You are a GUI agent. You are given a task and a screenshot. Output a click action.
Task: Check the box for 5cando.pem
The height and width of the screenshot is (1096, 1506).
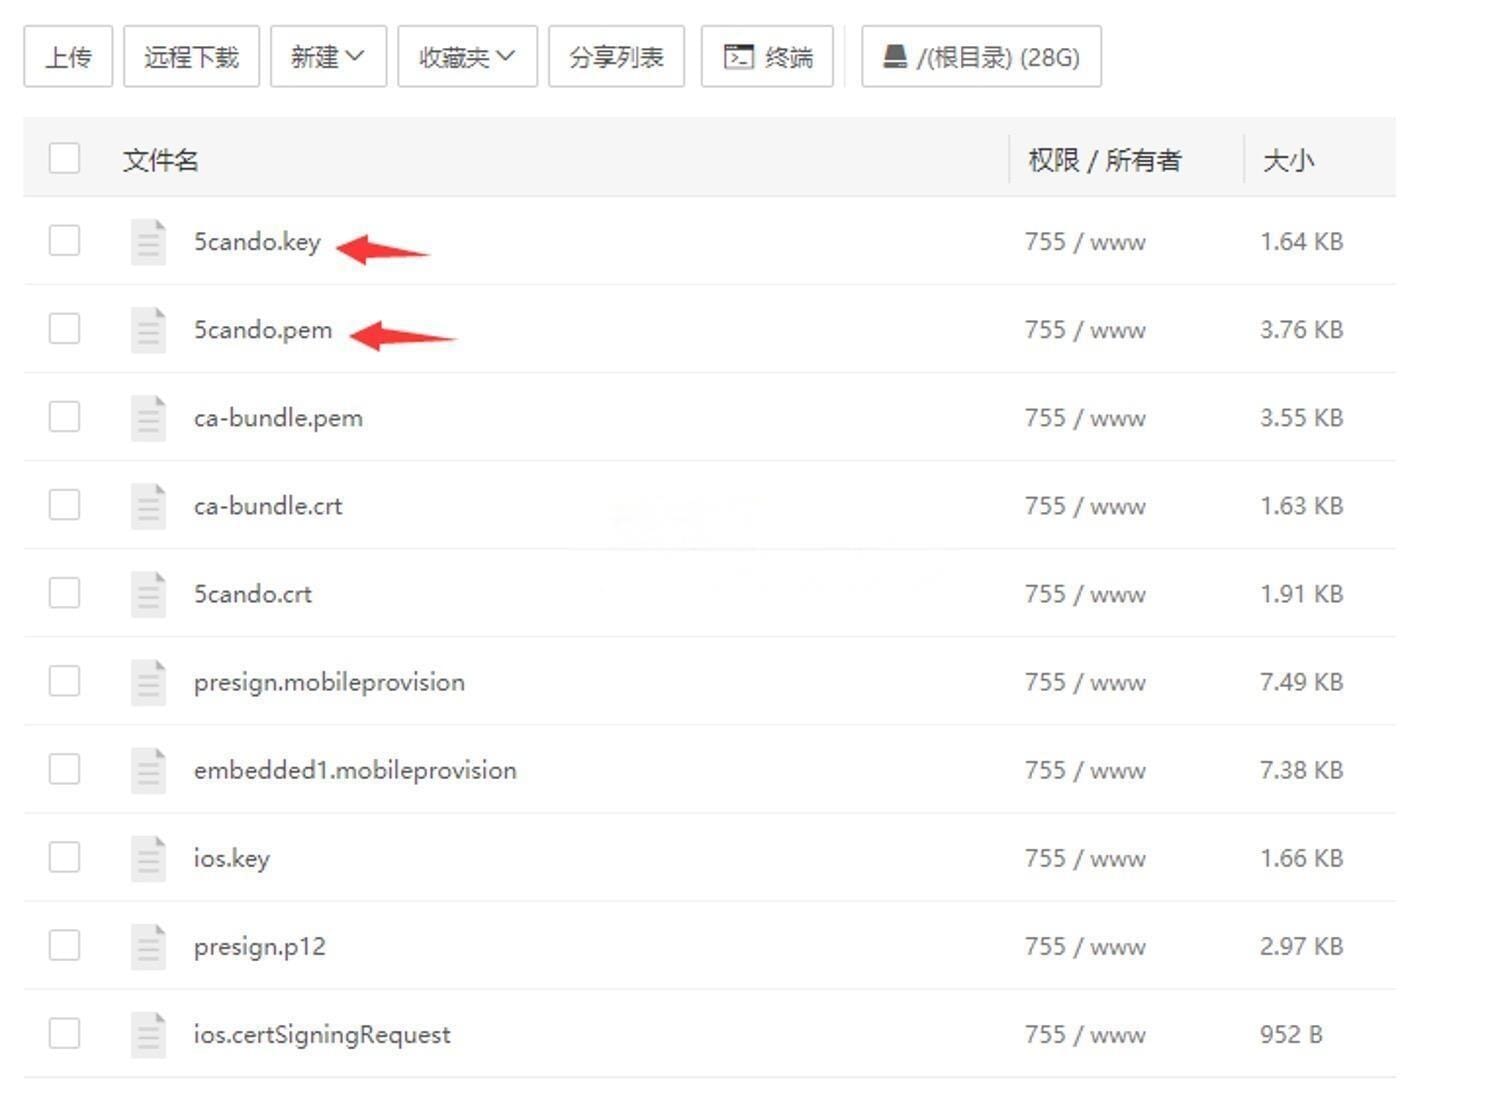click(x=64, y=328)
